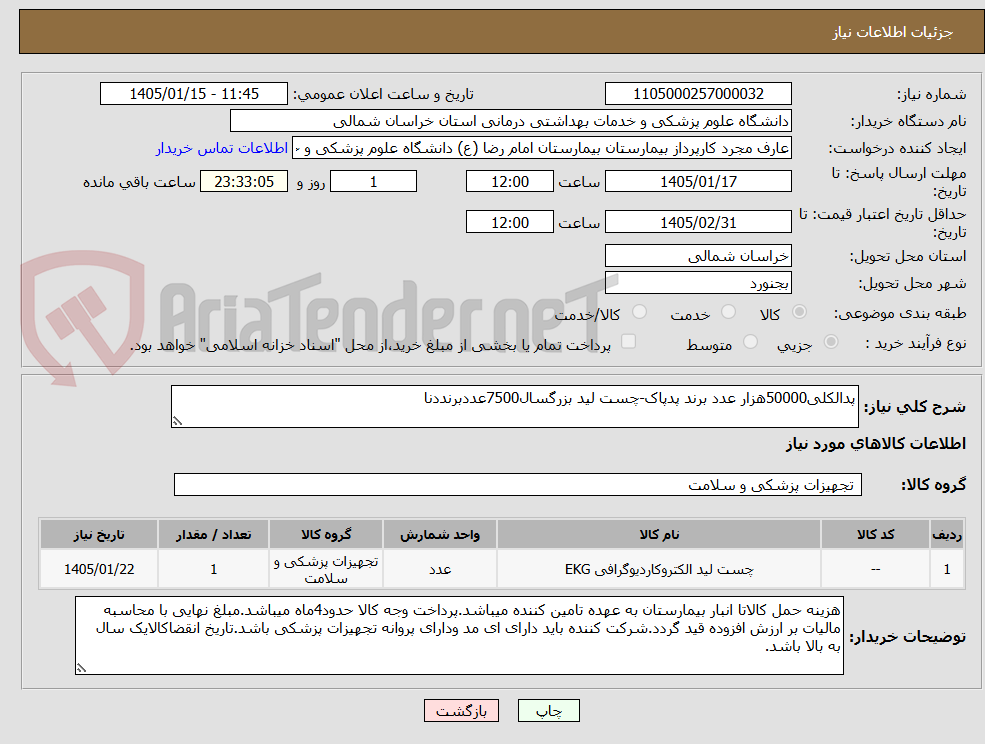
Task: Click the کد کالا column header
Action: [876, 534]
